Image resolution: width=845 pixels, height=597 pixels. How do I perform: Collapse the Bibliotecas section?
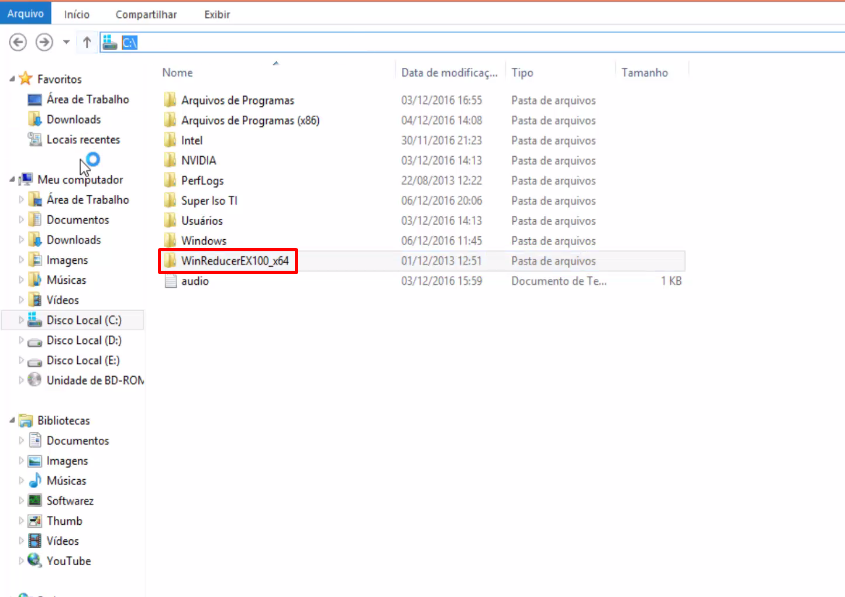pyautogui.click(x=12, y=420)
